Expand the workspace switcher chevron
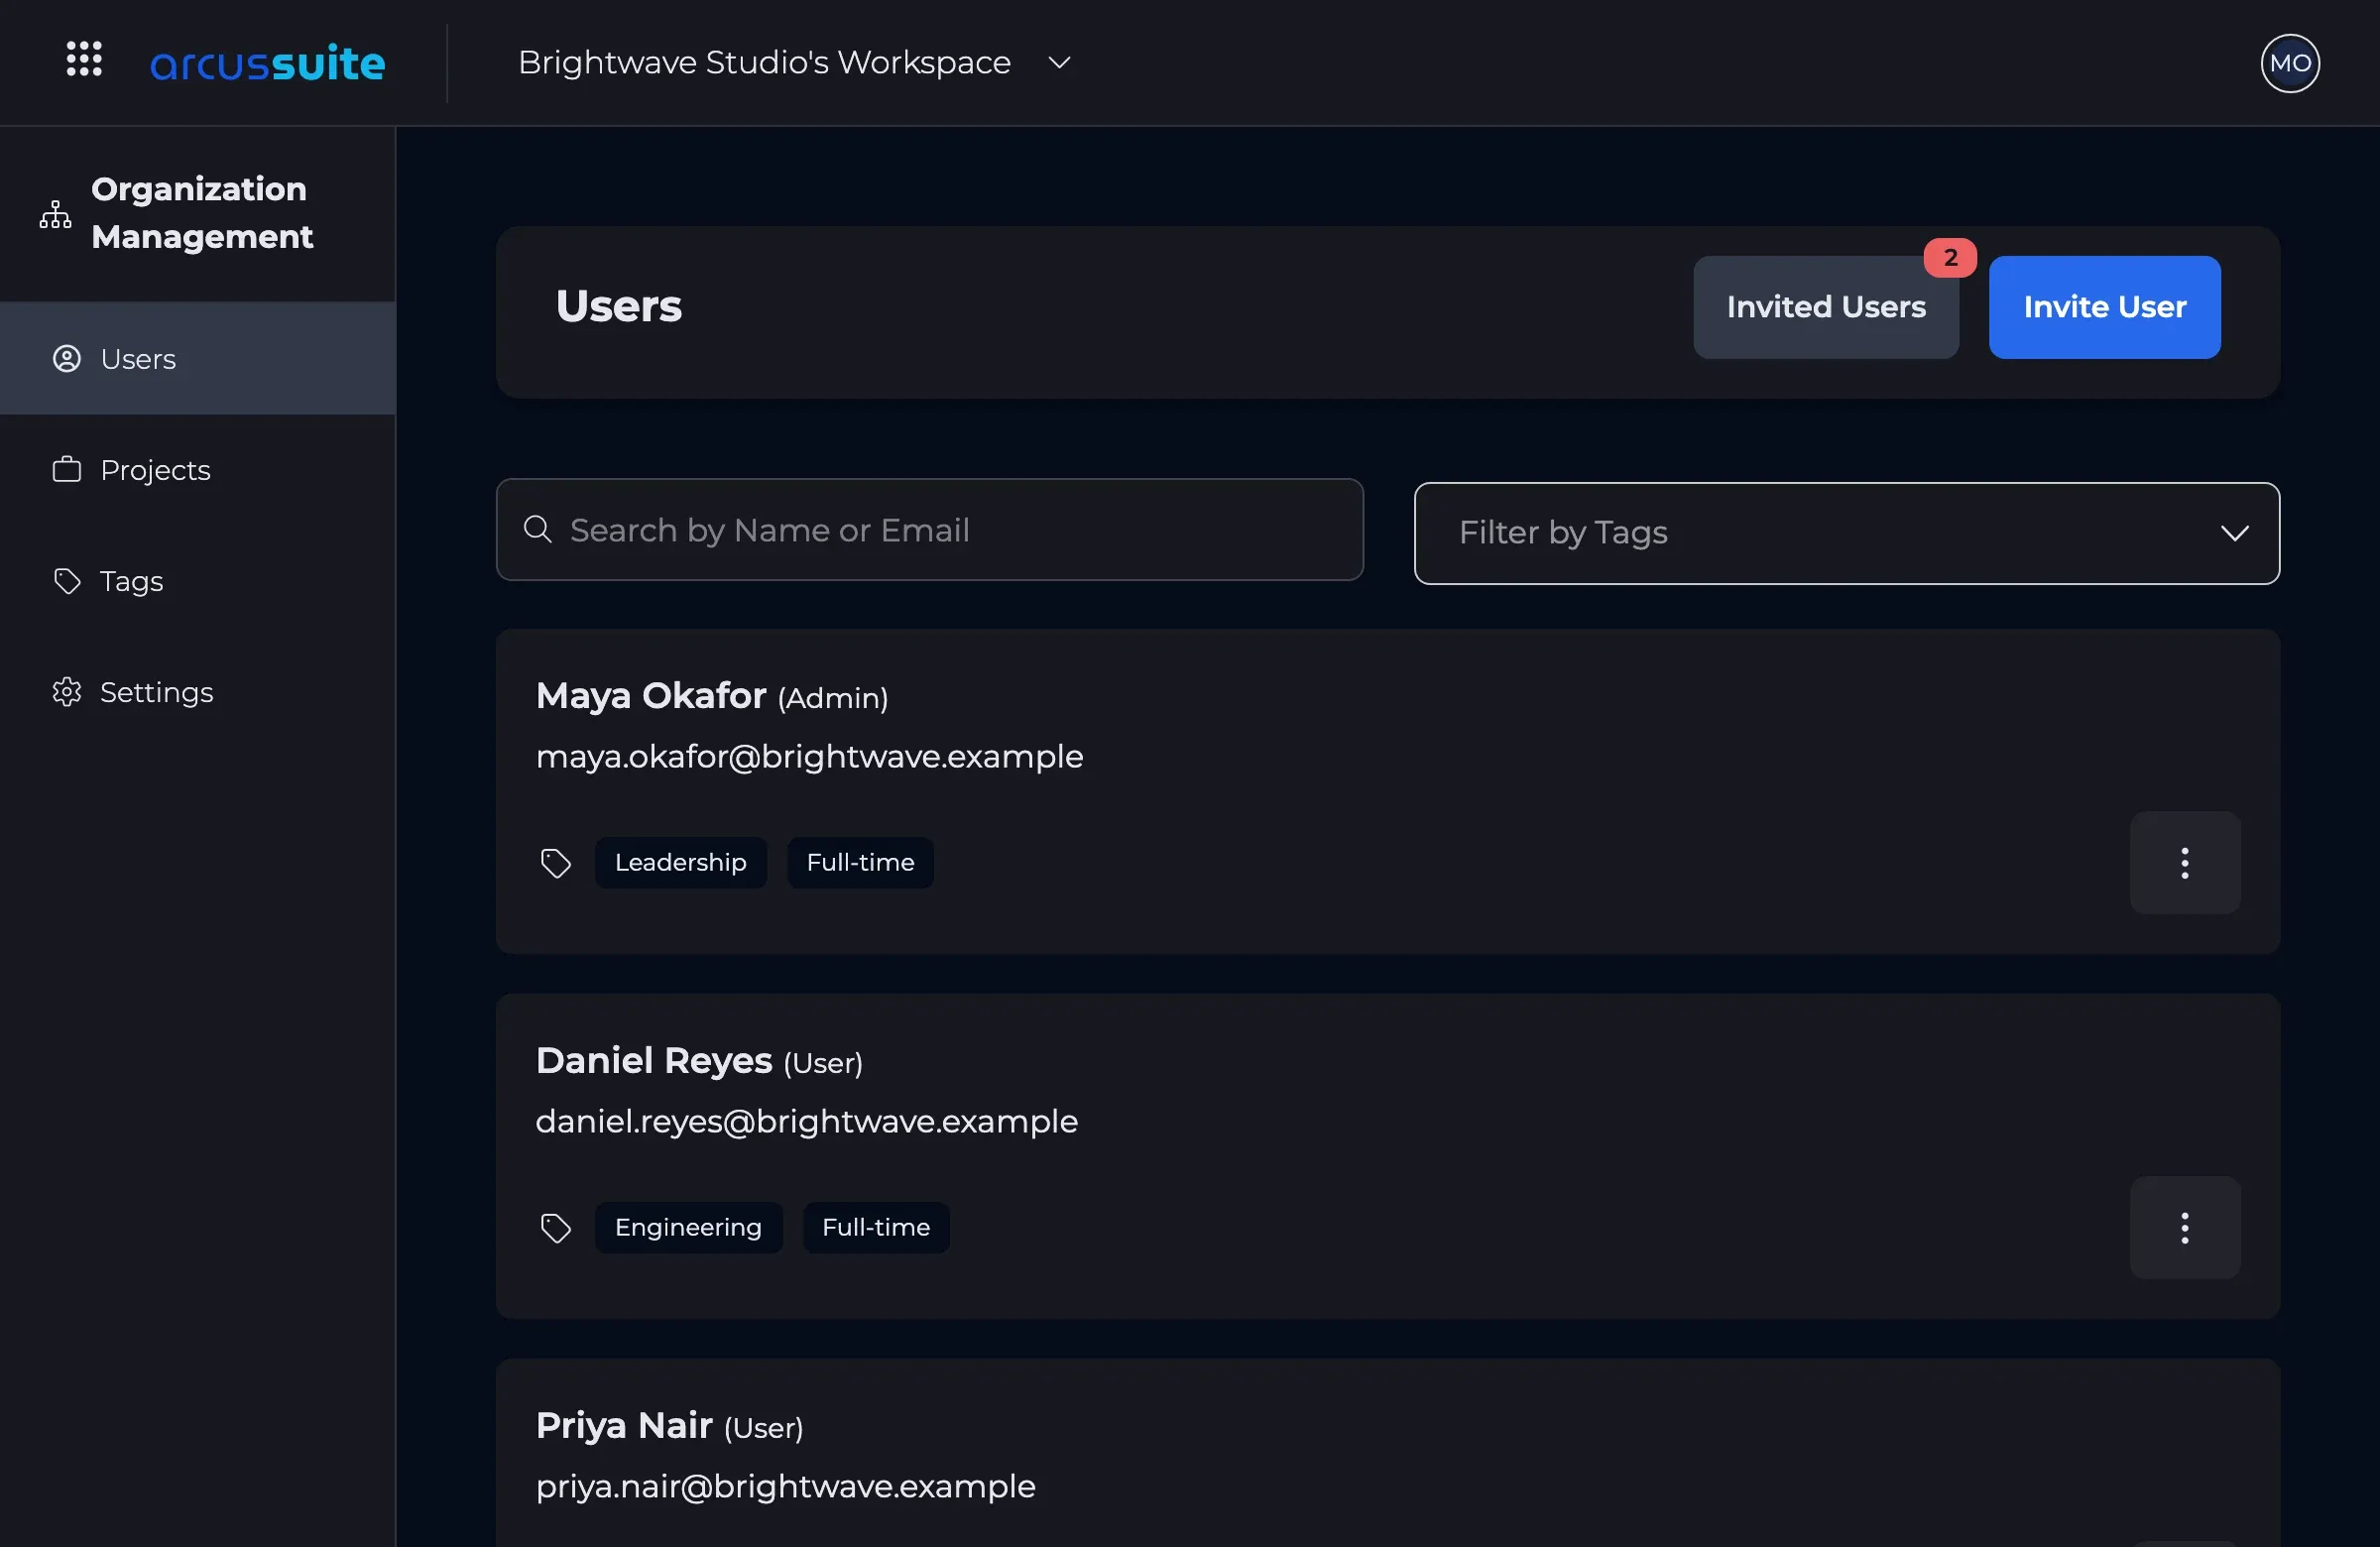Screen dimensions: 2380x1547 pos(1059,63)
